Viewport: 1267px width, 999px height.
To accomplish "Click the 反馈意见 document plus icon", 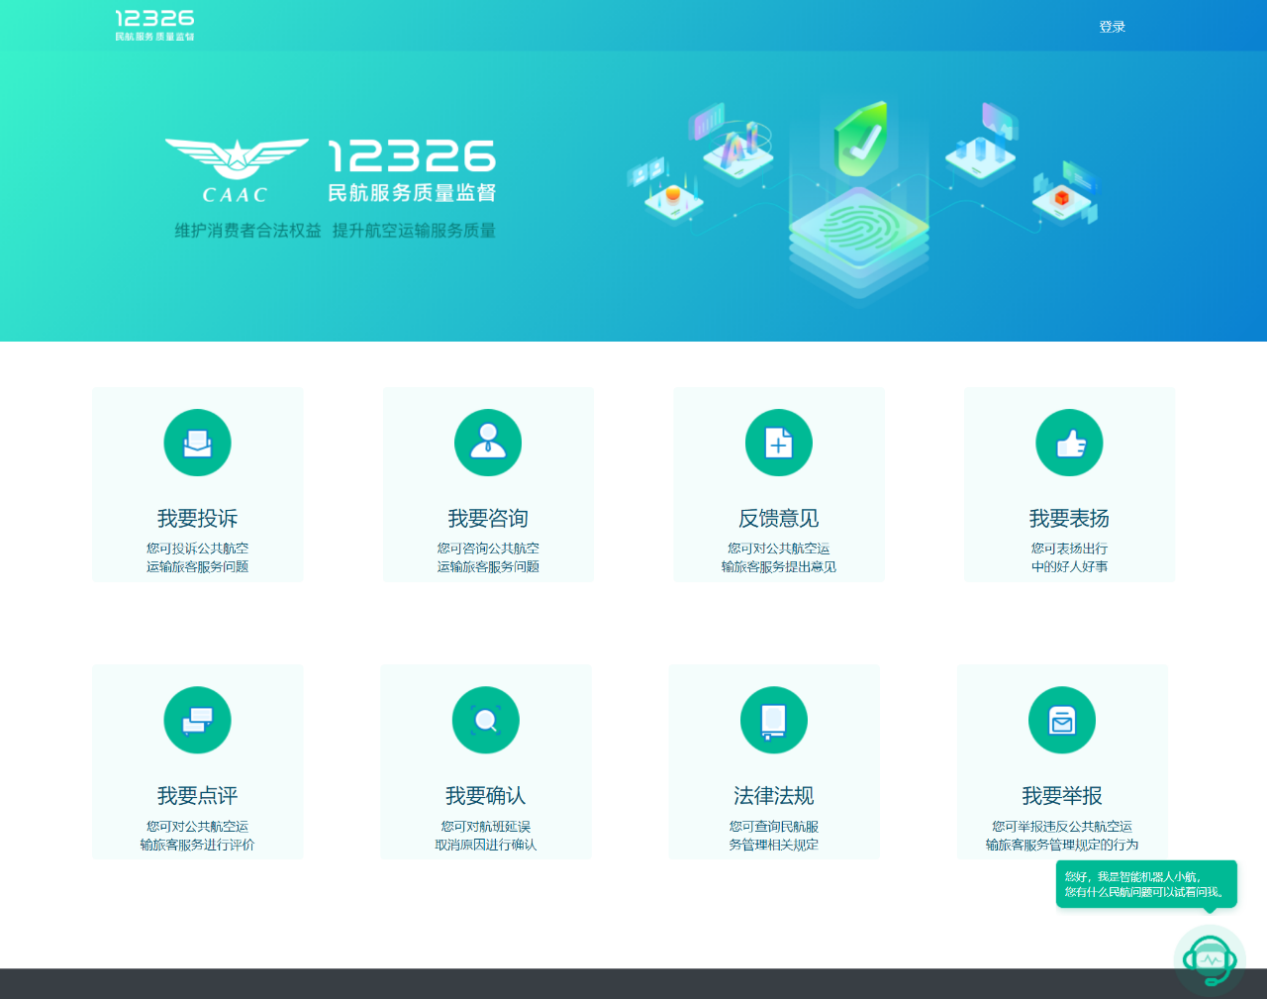I will tap(778, 443).
